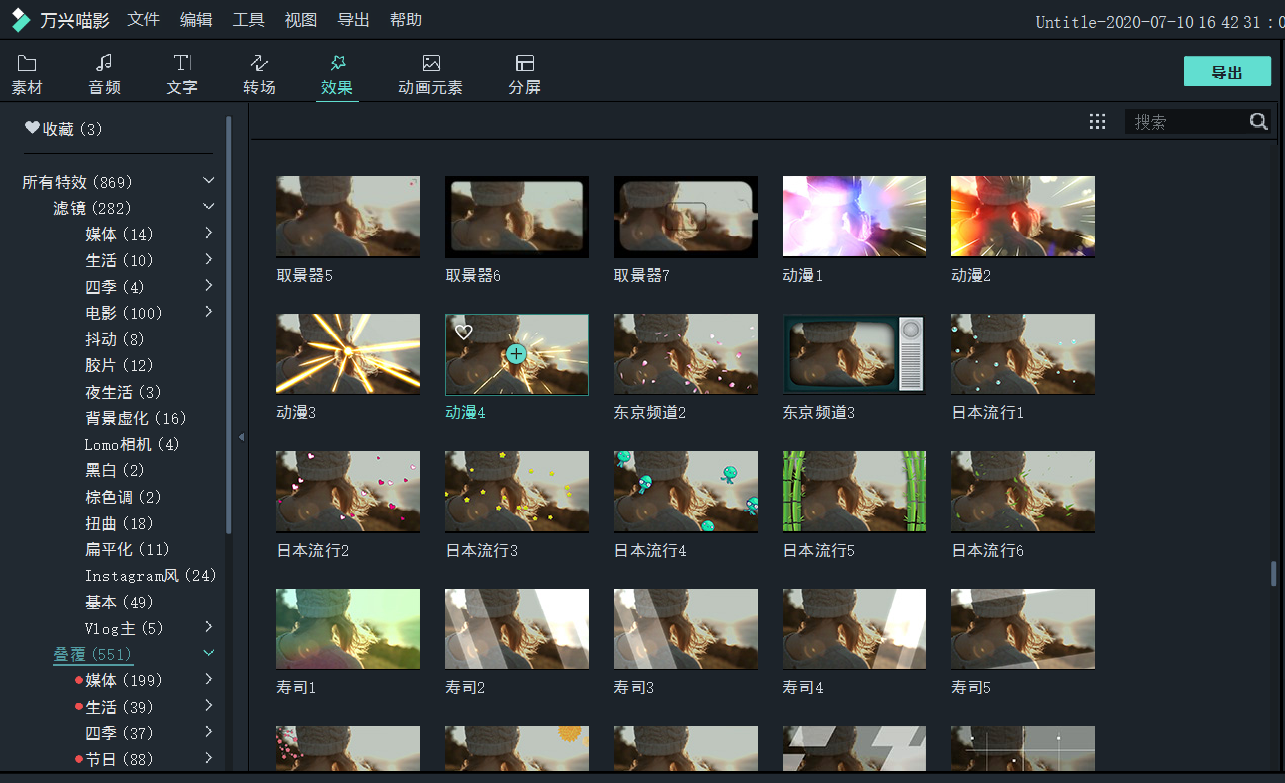The height and width of the screenshot is (783, 1285).
Task: Expand the 生活 (10) arrow
Action: coord(209,259)
